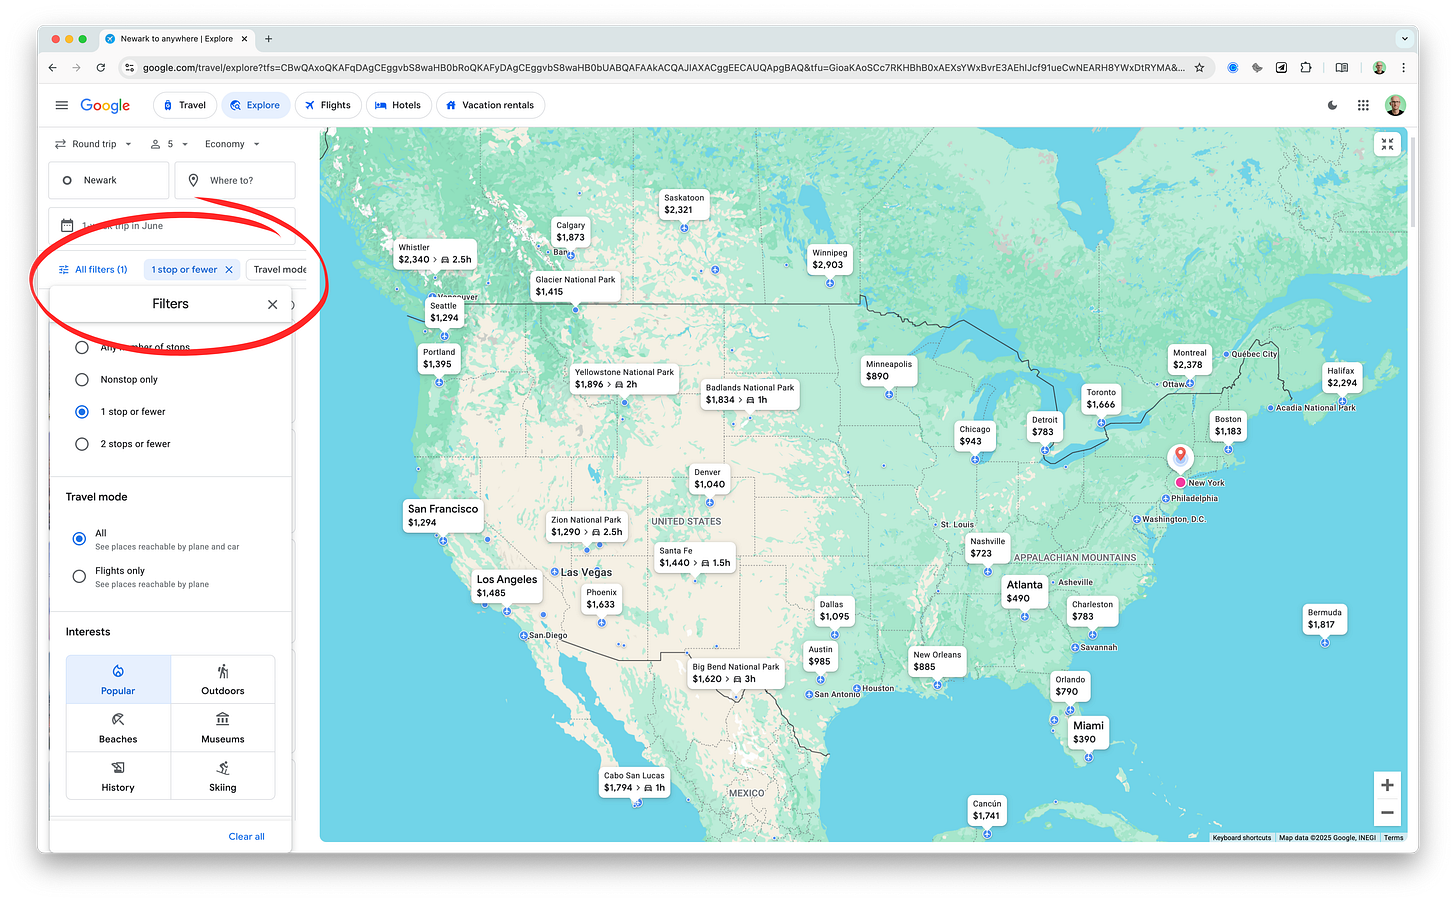Select Los Angeles $1,485 price label
This screenshot has height=903, width=1456.
pyautogui.click(x=507, y=586)
